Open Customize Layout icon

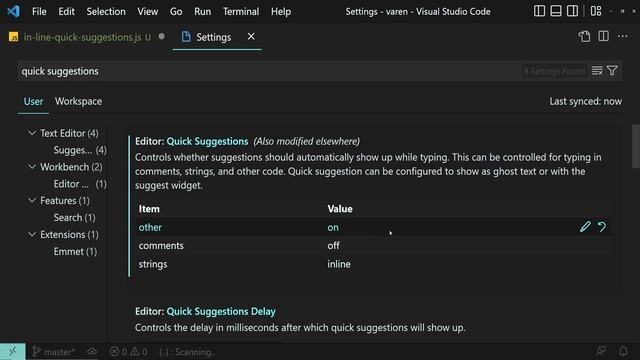click(596, 11)
